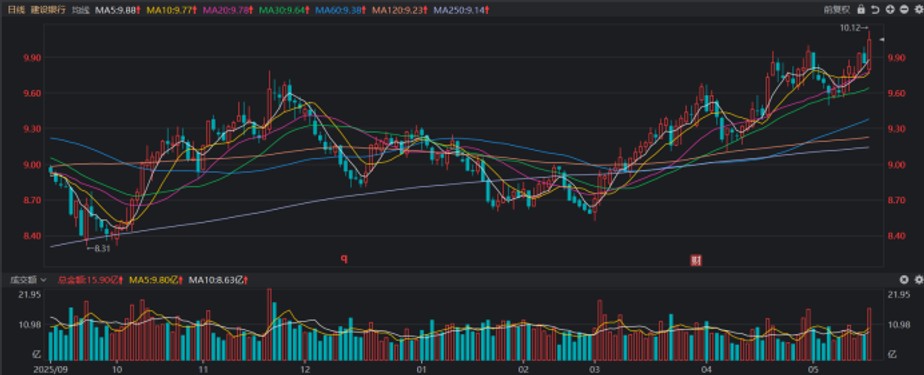The image size is (924, 375).
Task: Click left axis price 8.70
Action: pos(32,200)
